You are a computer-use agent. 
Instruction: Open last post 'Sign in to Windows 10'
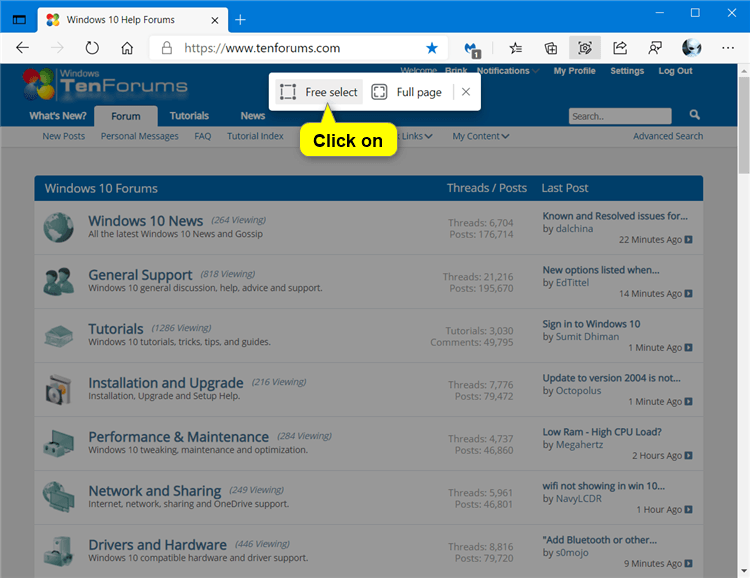click(591, 324)
